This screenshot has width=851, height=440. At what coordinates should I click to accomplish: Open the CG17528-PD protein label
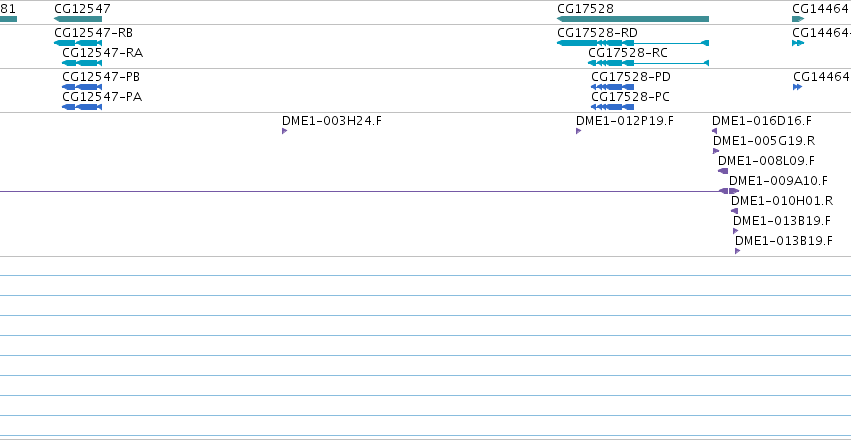pyautogui.click(x=631, y=76)
